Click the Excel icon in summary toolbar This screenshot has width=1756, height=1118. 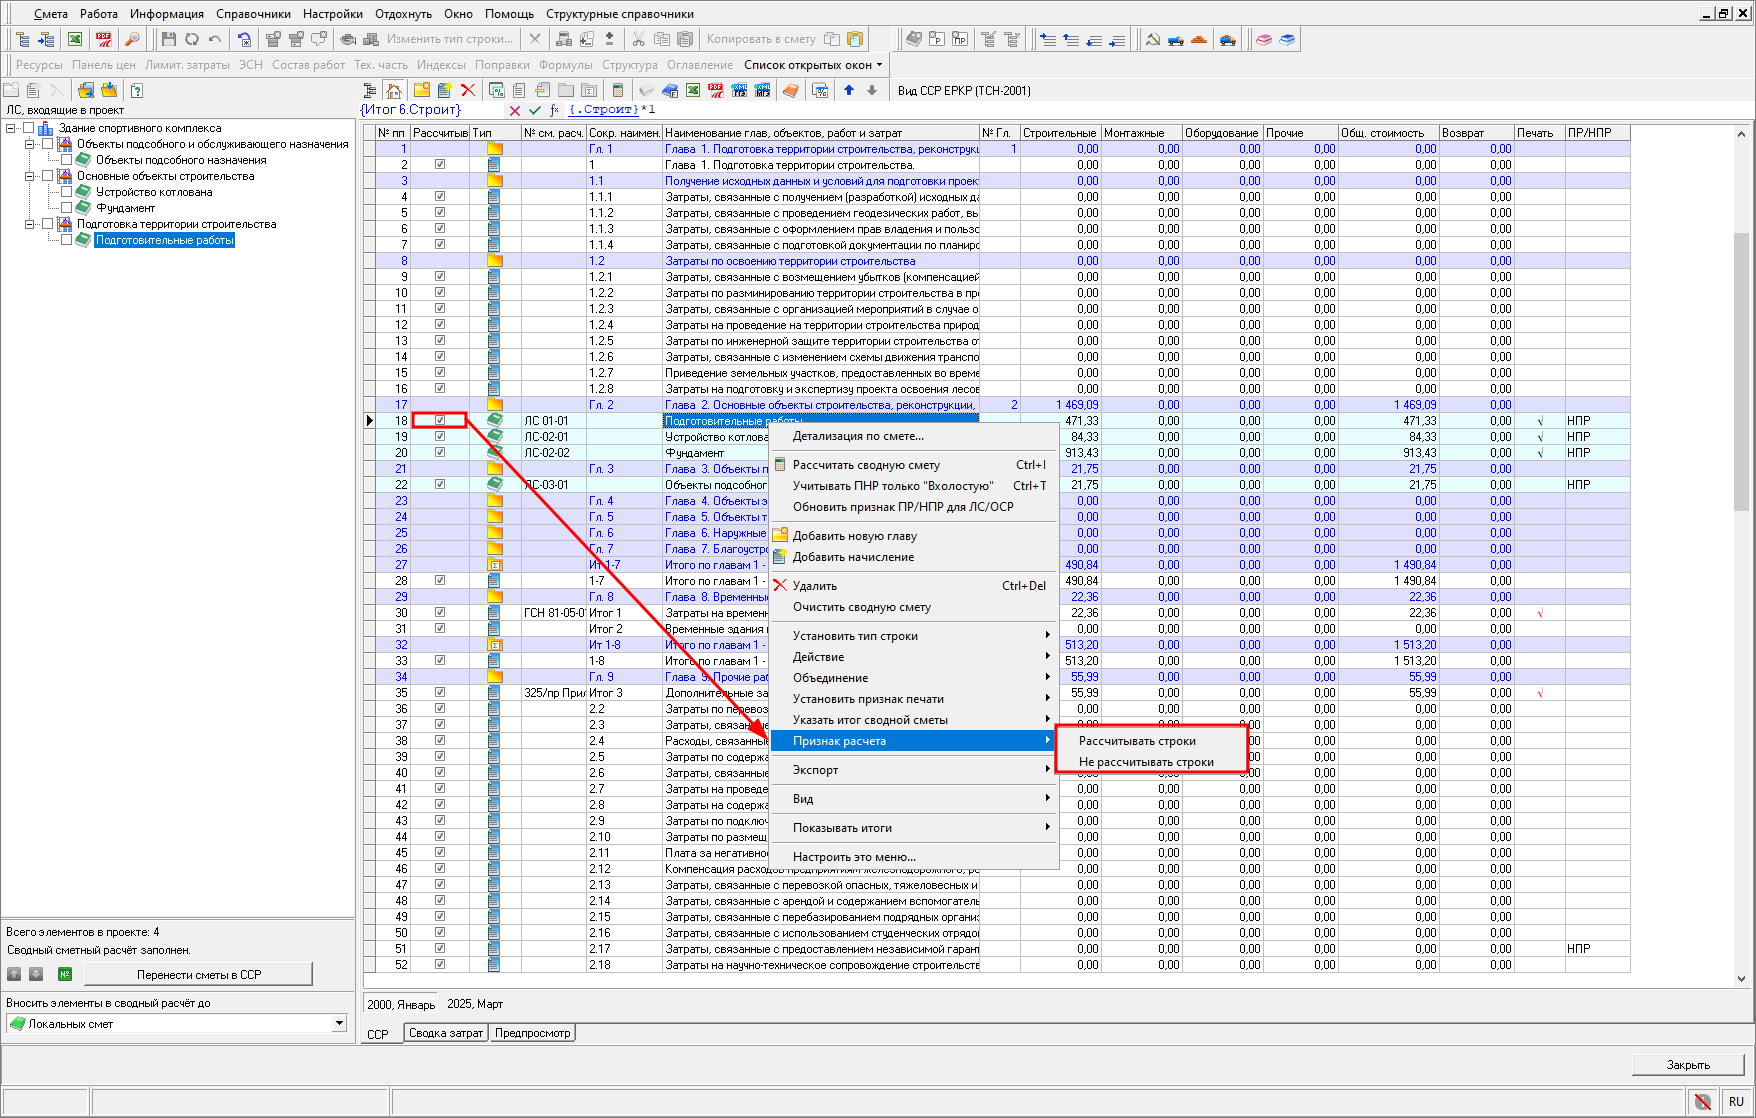(693, 90)
